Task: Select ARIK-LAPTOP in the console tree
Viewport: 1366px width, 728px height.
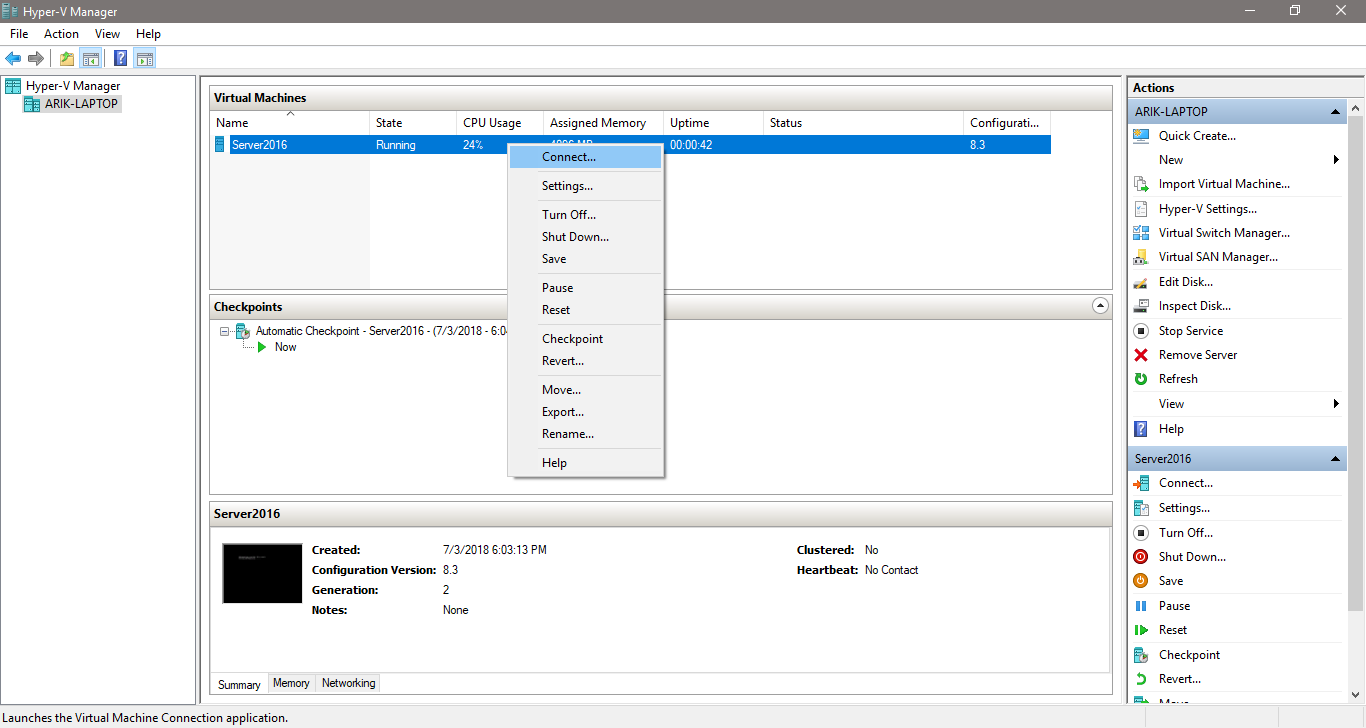Action: point(72,104)
